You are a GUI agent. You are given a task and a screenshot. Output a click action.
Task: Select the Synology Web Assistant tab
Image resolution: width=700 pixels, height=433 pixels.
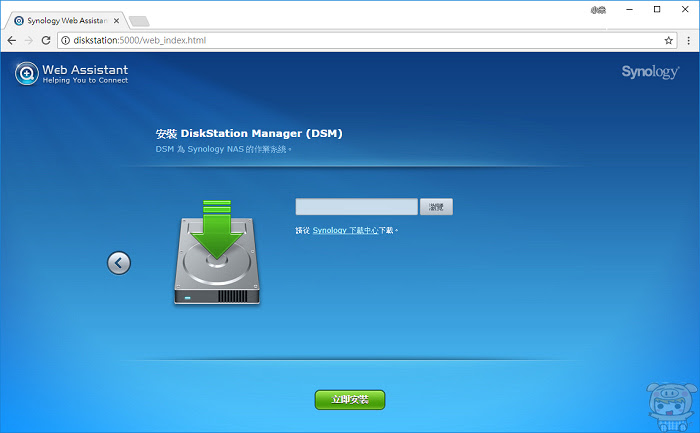click(x=66, y=21)
